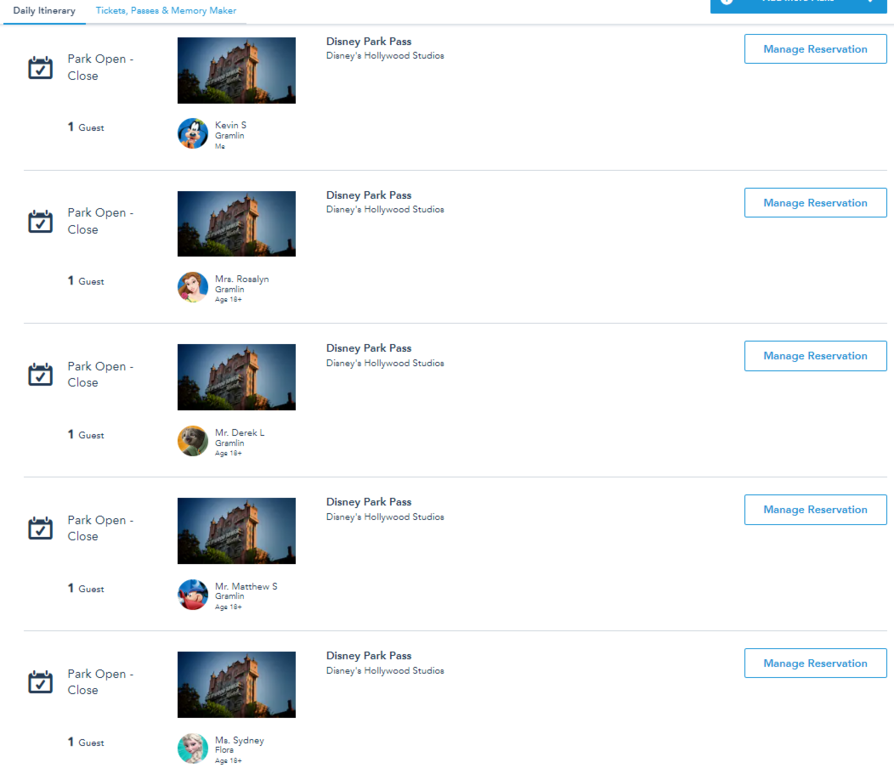The width and height of the screenshot is (894, 768).
Task: Click Disney's Hollywood Studios text in Mr. Matthew S reservation
Action: coord(385,517)
